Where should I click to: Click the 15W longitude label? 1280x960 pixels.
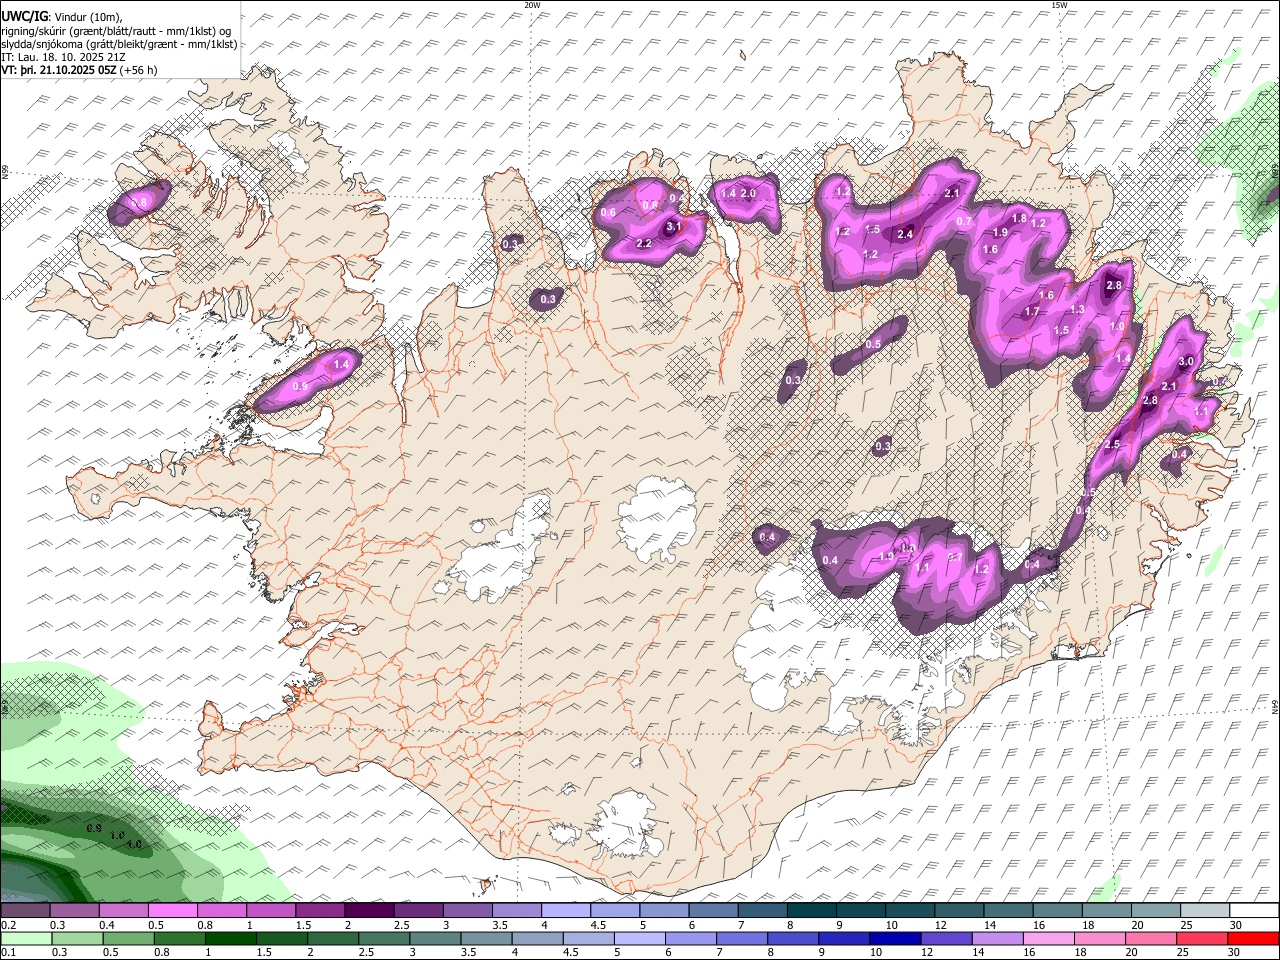click(1059, 5)
